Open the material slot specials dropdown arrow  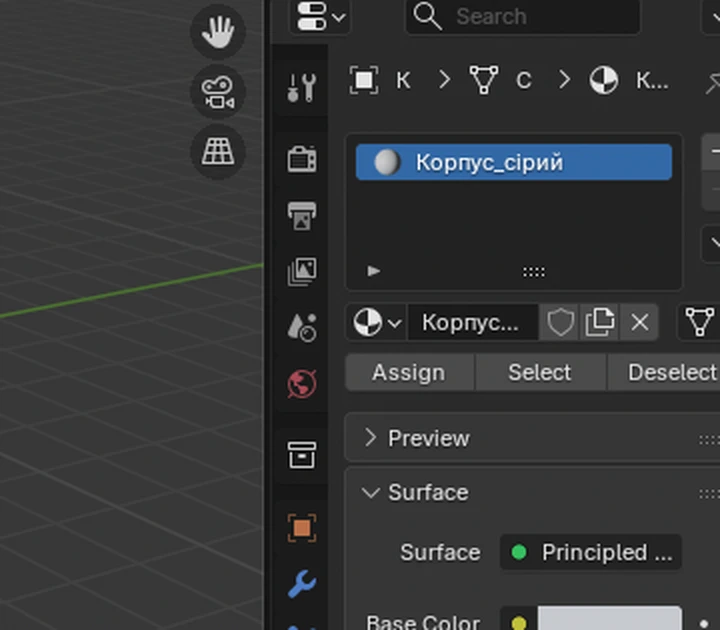tap(711, 243)
